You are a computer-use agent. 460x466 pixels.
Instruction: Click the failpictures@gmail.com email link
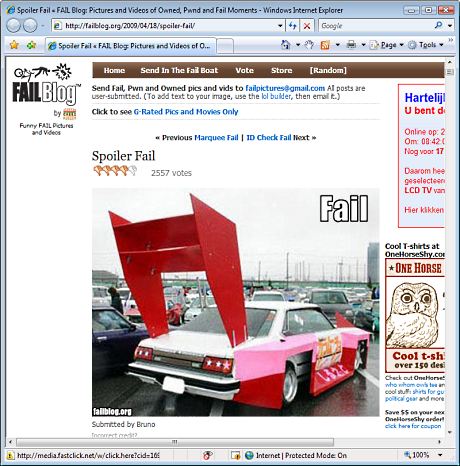285,88
